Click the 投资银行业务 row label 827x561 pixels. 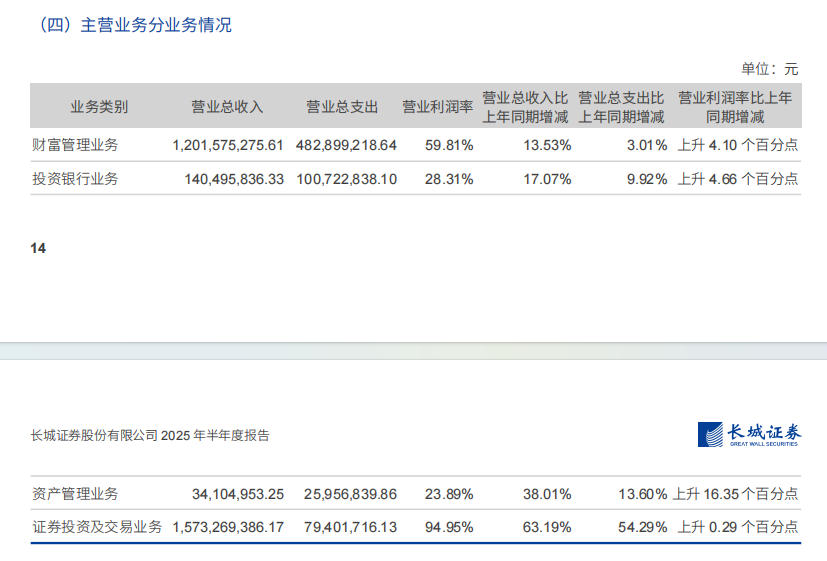pyautogui.click(x=75, y=179)
